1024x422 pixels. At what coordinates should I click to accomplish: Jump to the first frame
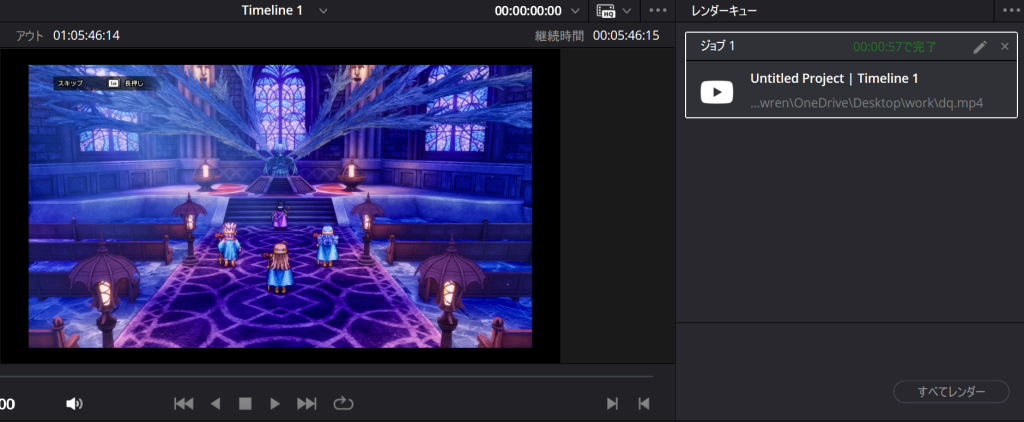pyautogui.click(x=184, y=403)
